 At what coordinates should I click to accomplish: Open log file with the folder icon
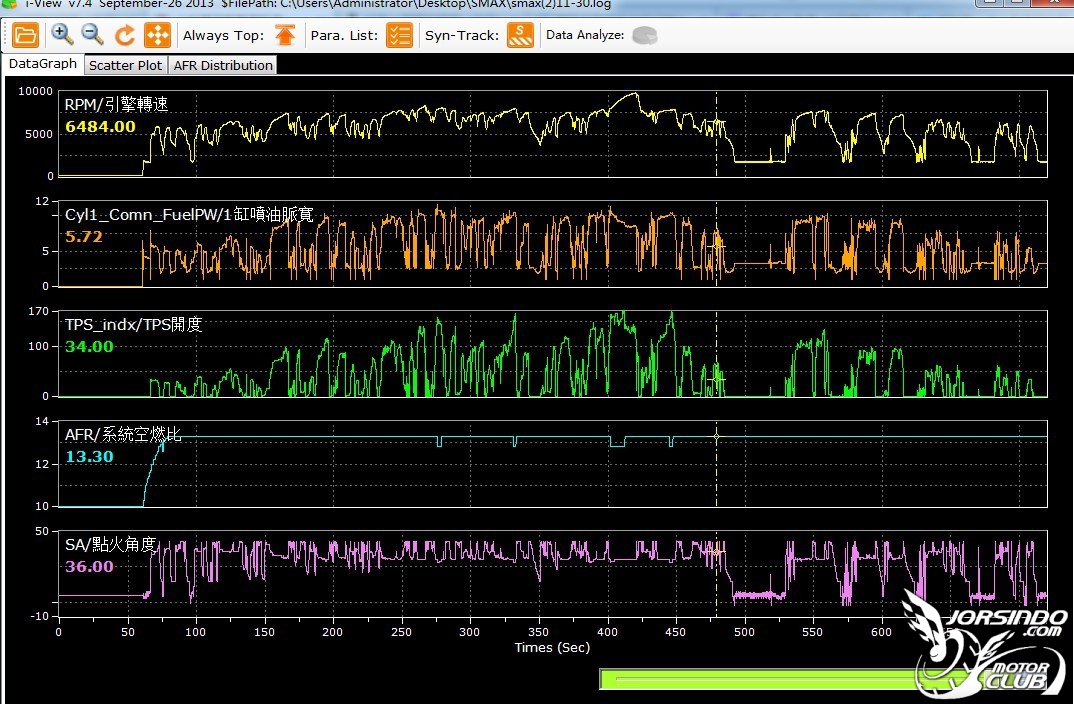click(x=25, y=35)
